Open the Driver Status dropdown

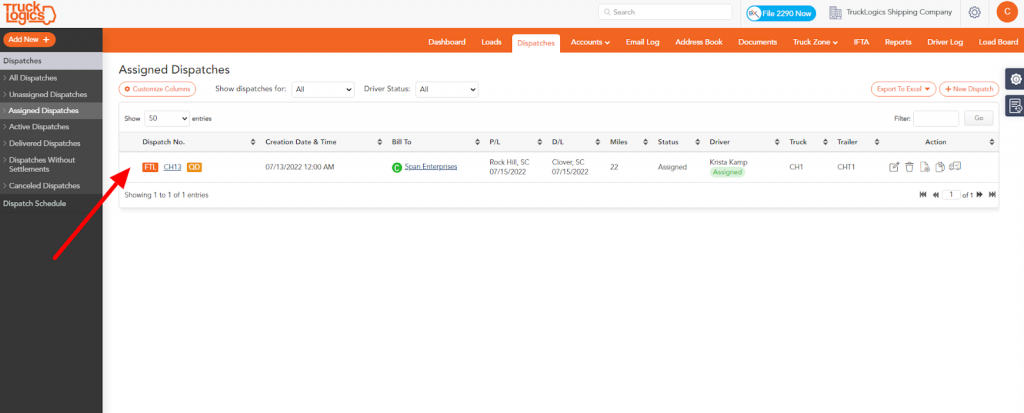click(x=447, y=90)
